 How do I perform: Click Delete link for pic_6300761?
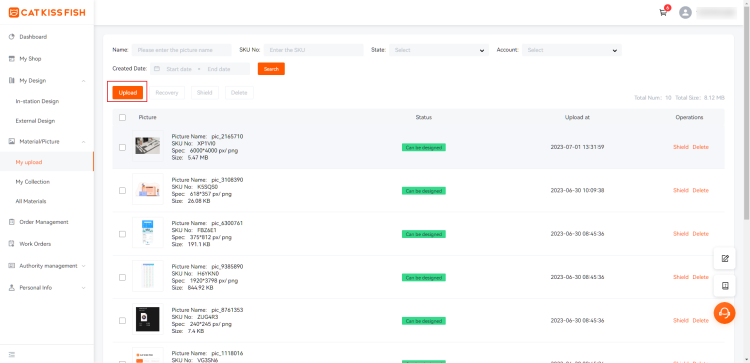(701, 234)
